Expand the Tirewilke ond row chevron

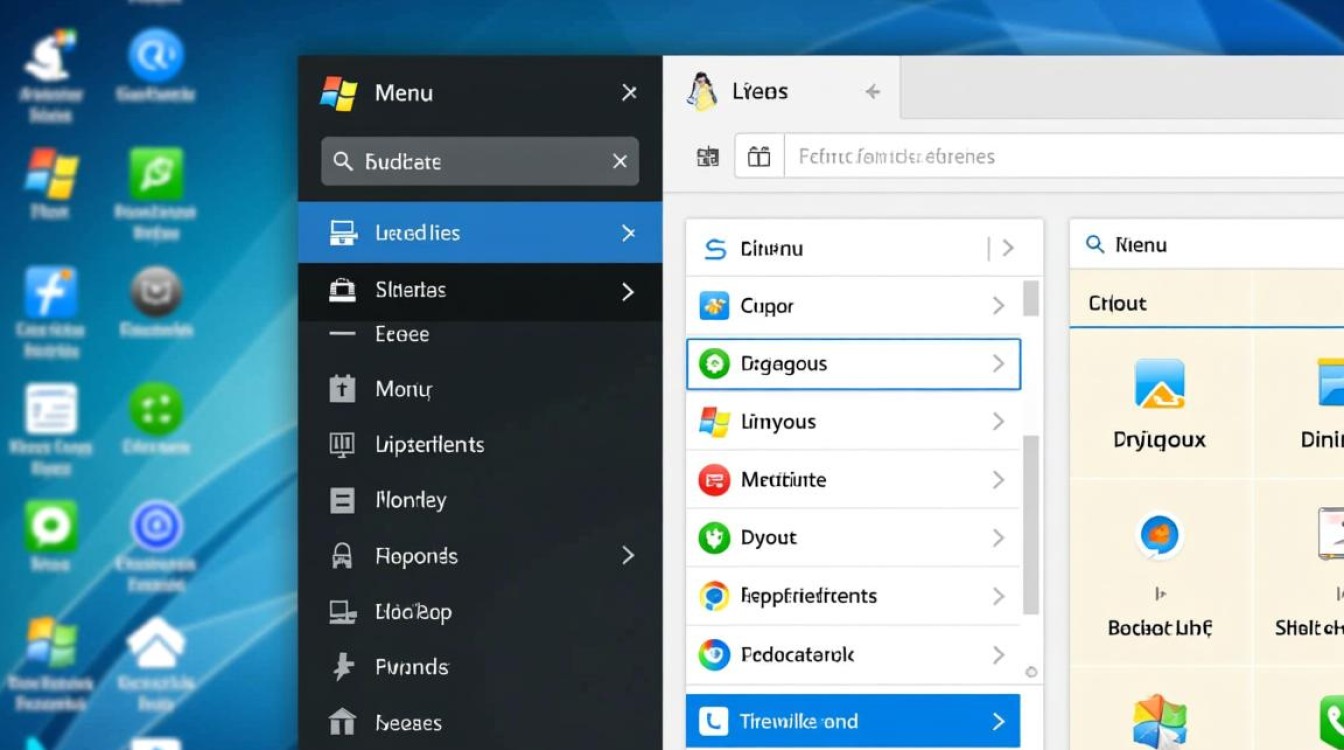998,721
